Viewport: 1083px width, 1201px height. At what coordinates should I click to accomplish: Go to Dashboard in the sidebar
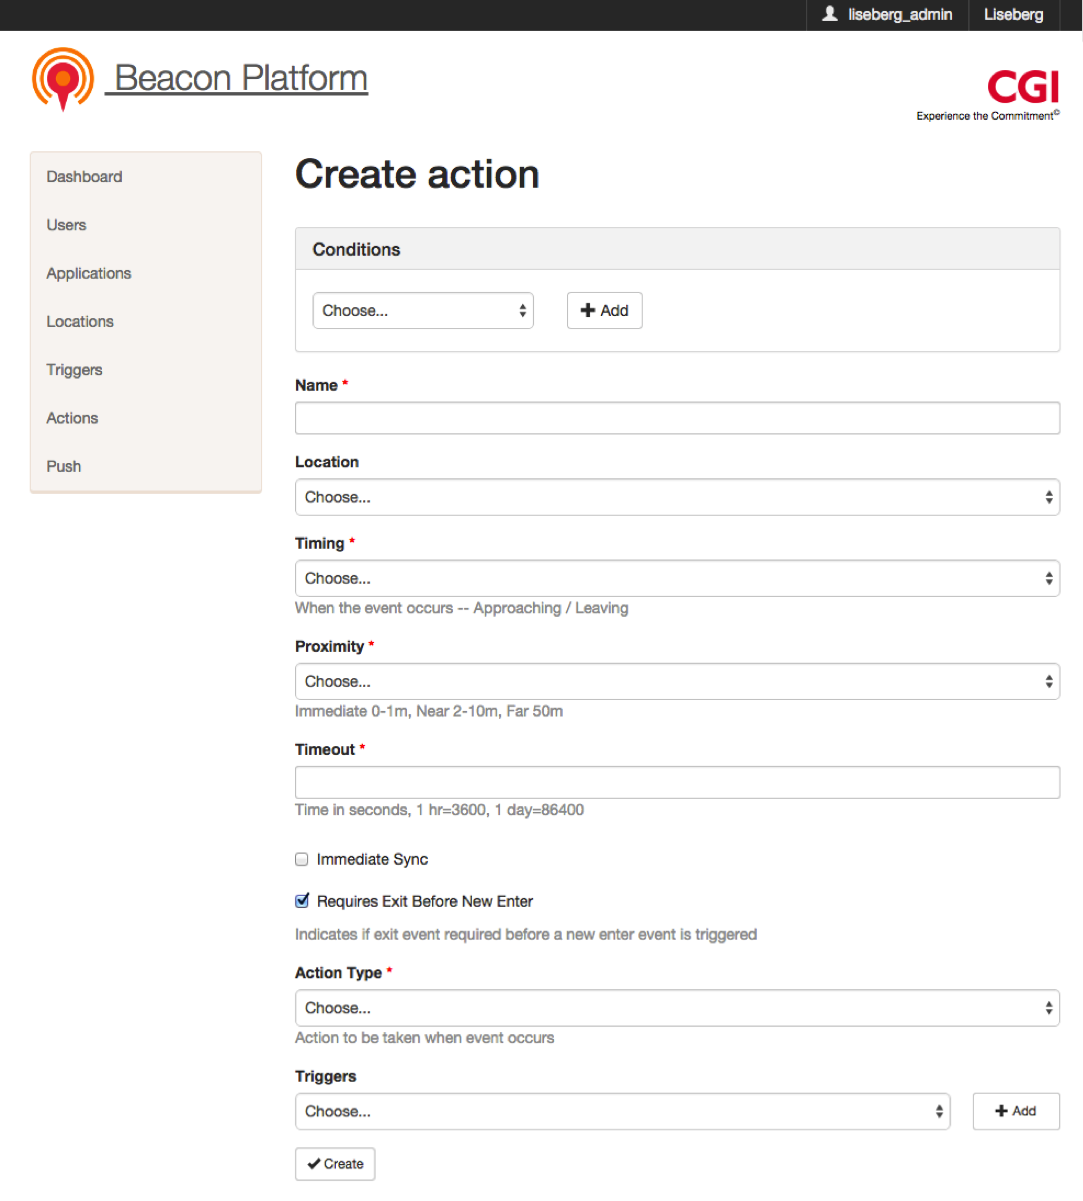click(84, 177)
